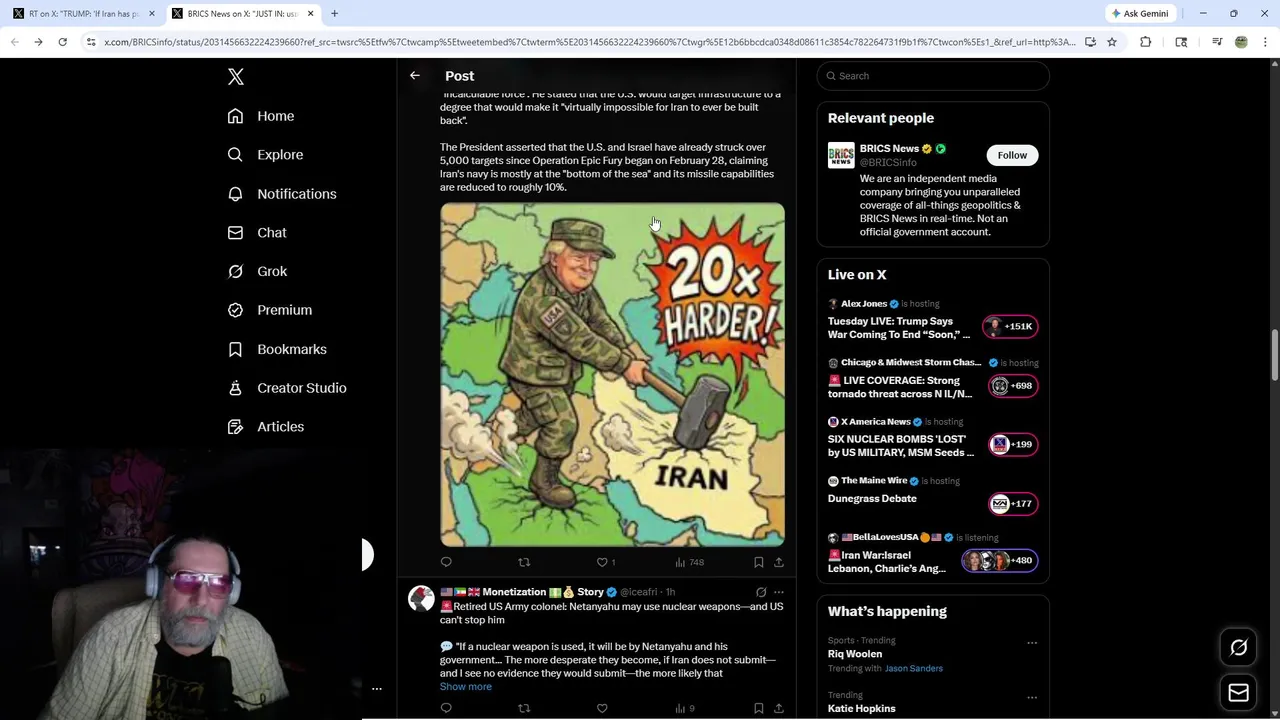This screenshot has height=720, width=1280.
Task: Reload the current page
Action: pos(62,42)
